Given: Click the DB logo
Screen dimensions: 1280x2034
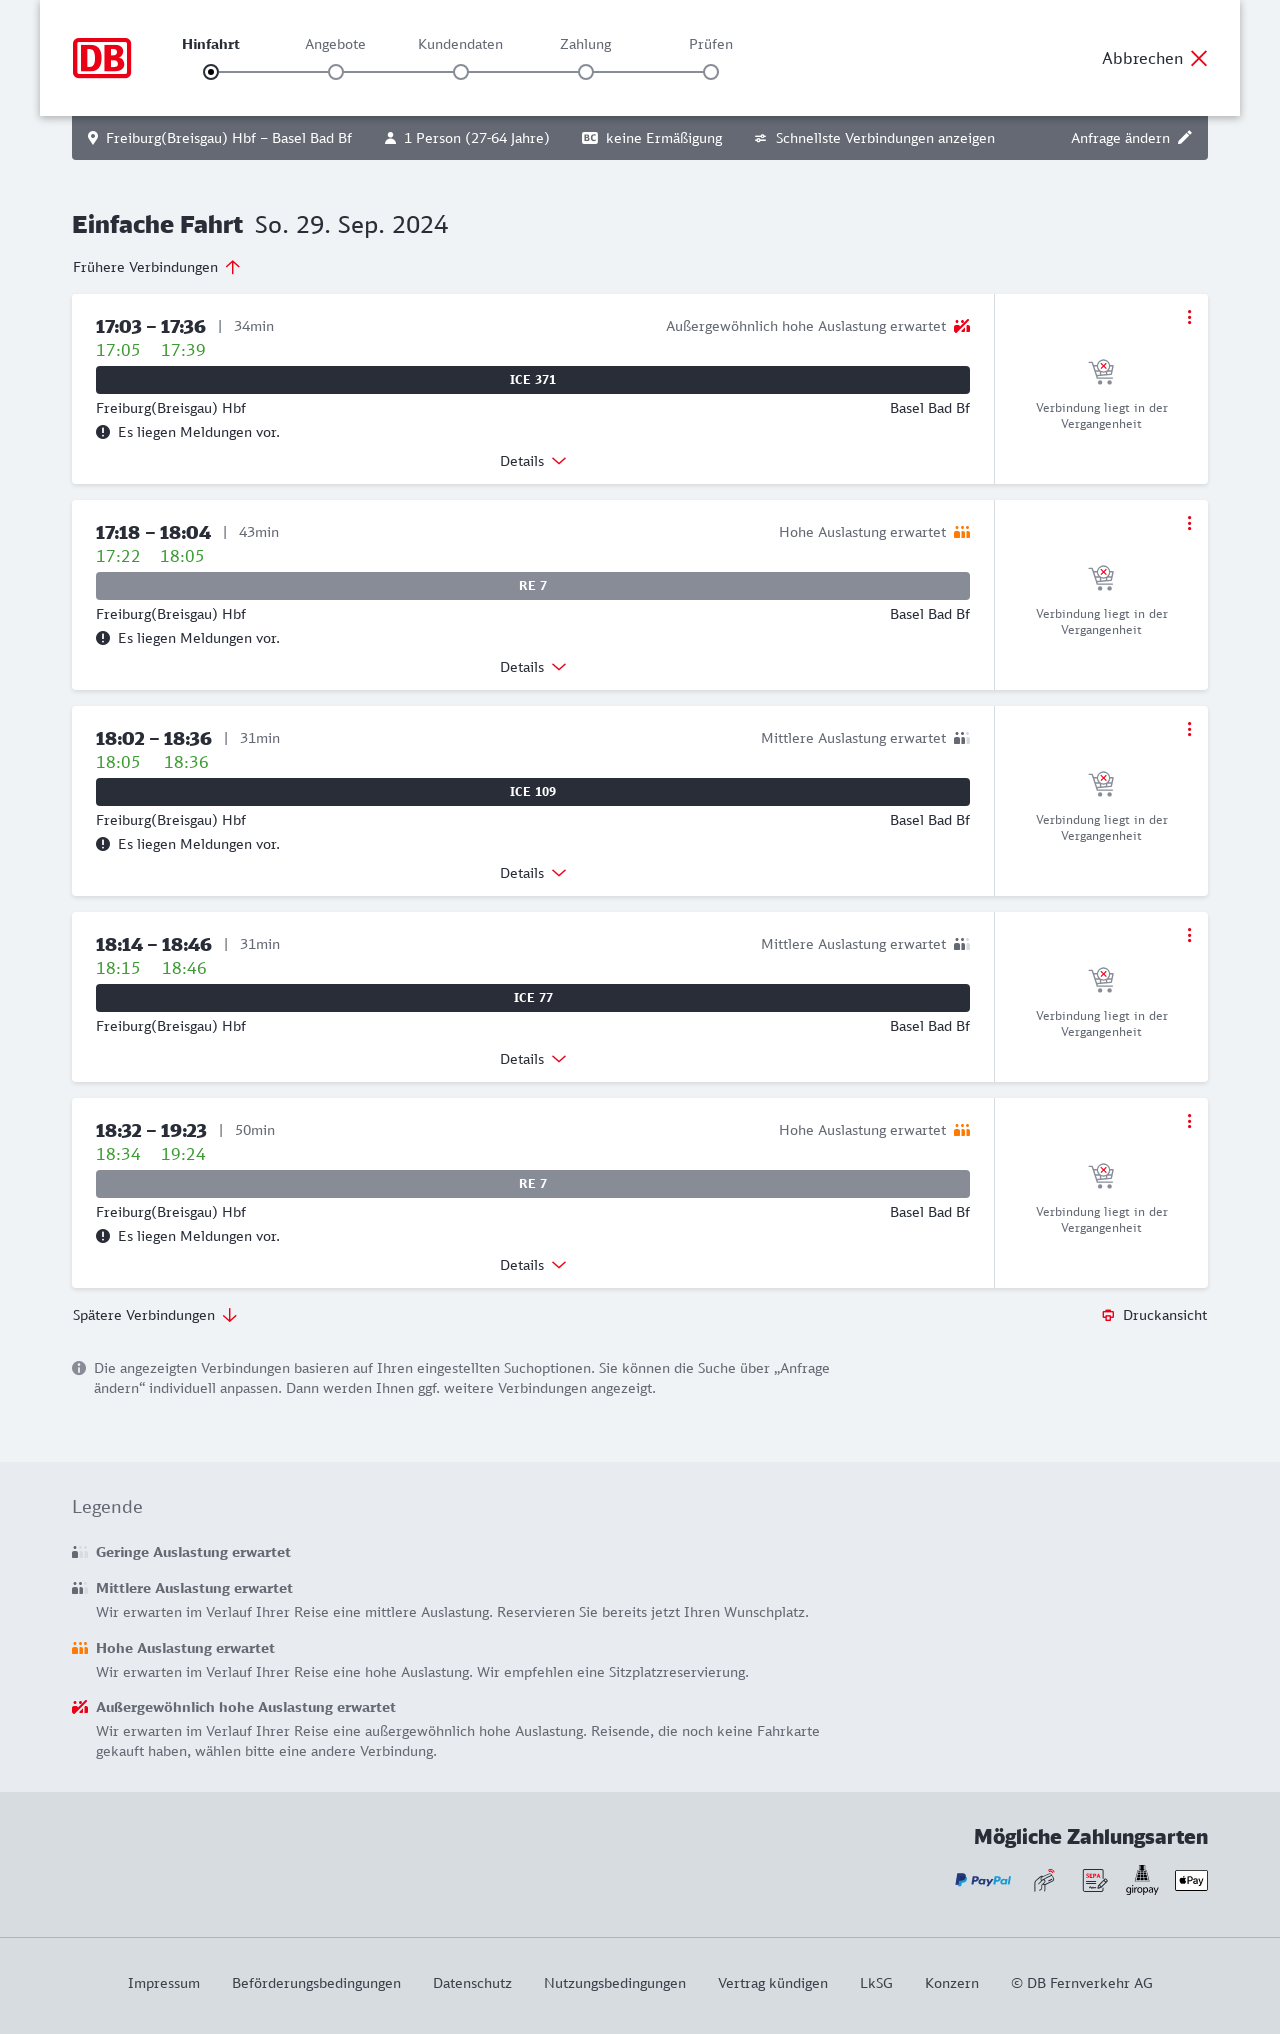Looking at the screenshot, I should pos(102,58).
